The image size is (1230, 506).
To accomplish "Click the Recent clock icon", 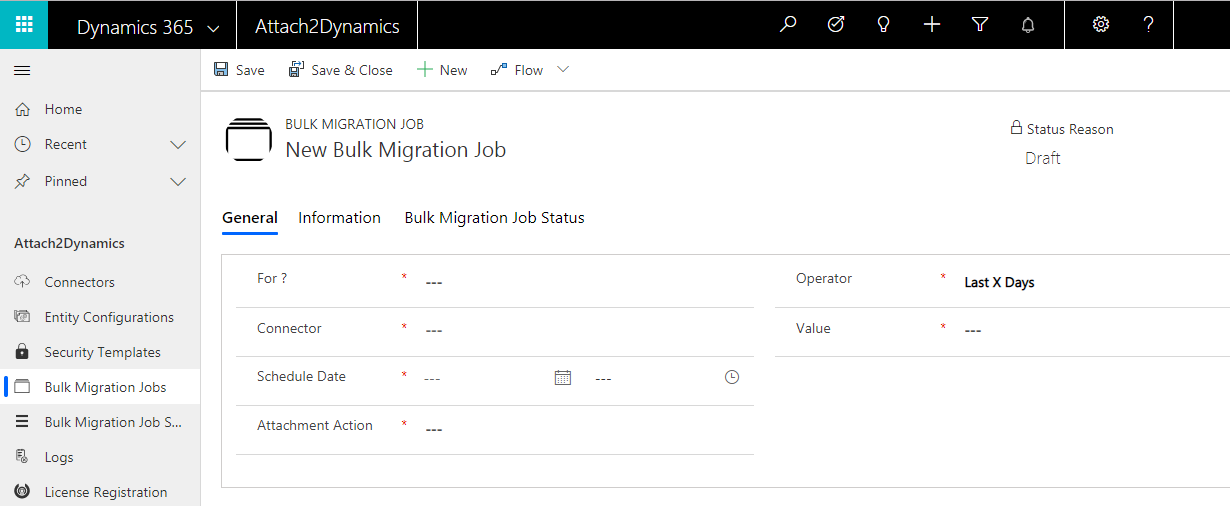I will tap(22, 144).
